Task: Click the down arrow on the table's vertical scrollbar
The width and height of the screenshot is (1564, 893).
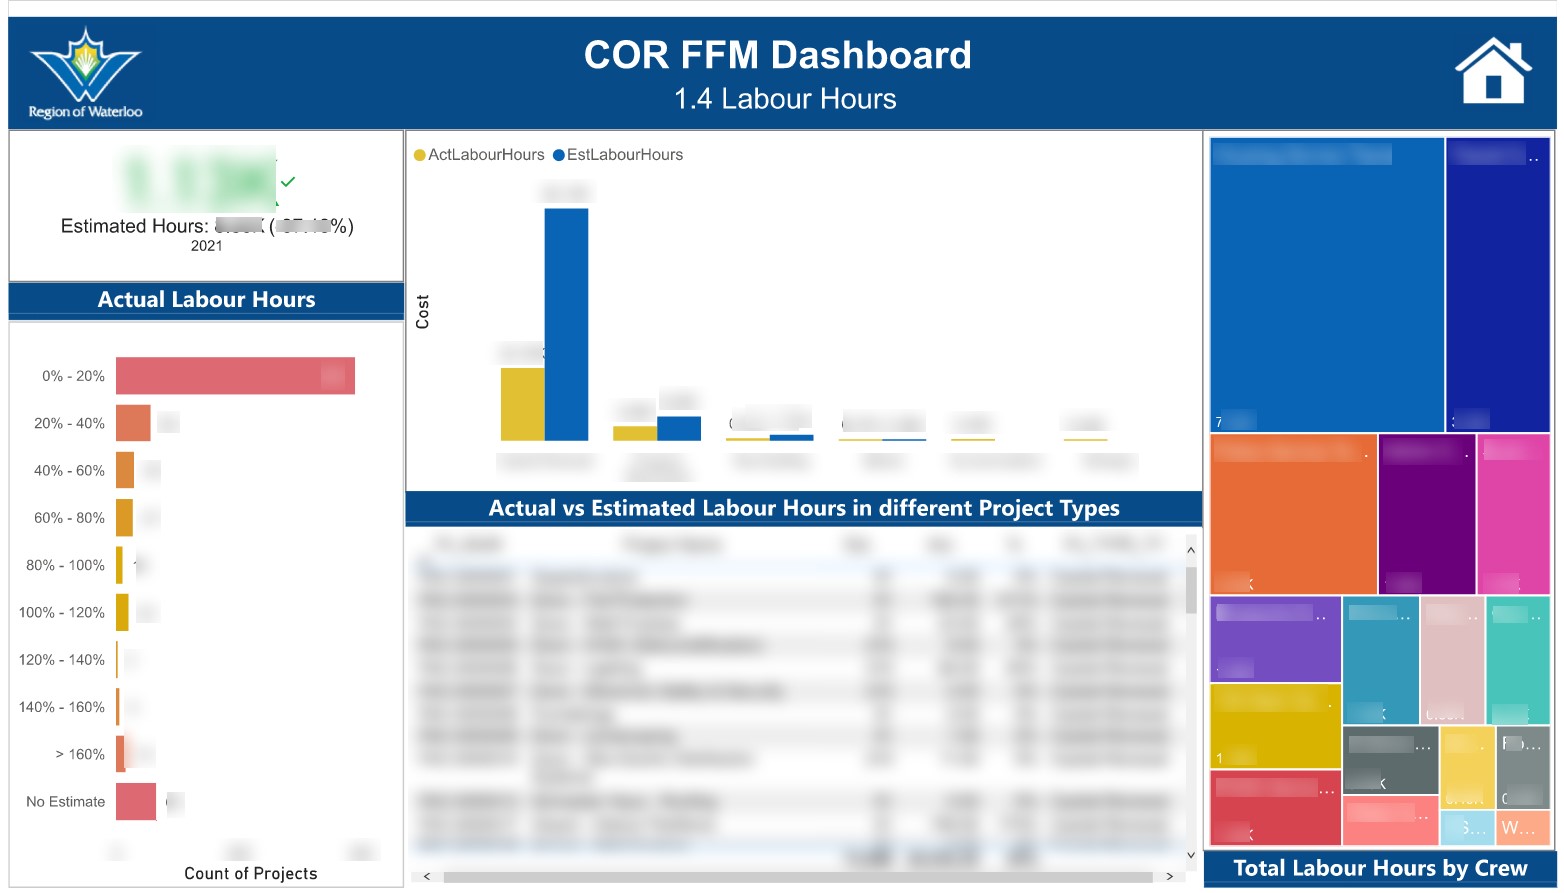Action: click(1190, 855)
